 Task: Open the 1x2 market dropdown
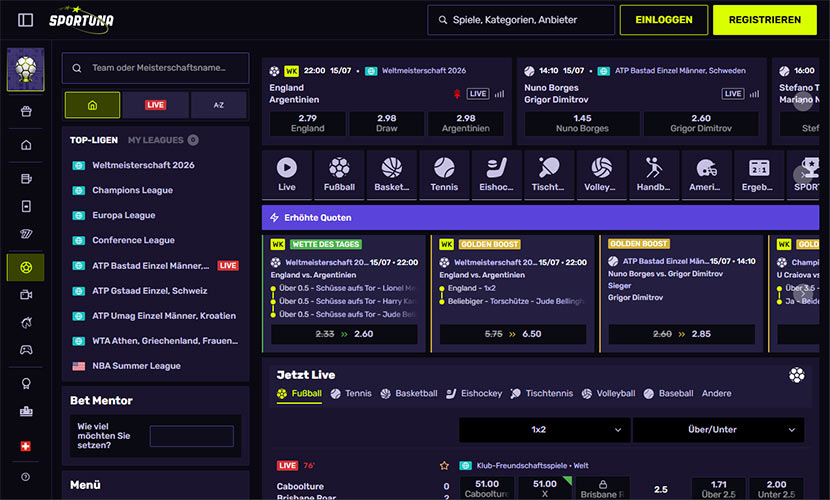(x=545, y=430)
